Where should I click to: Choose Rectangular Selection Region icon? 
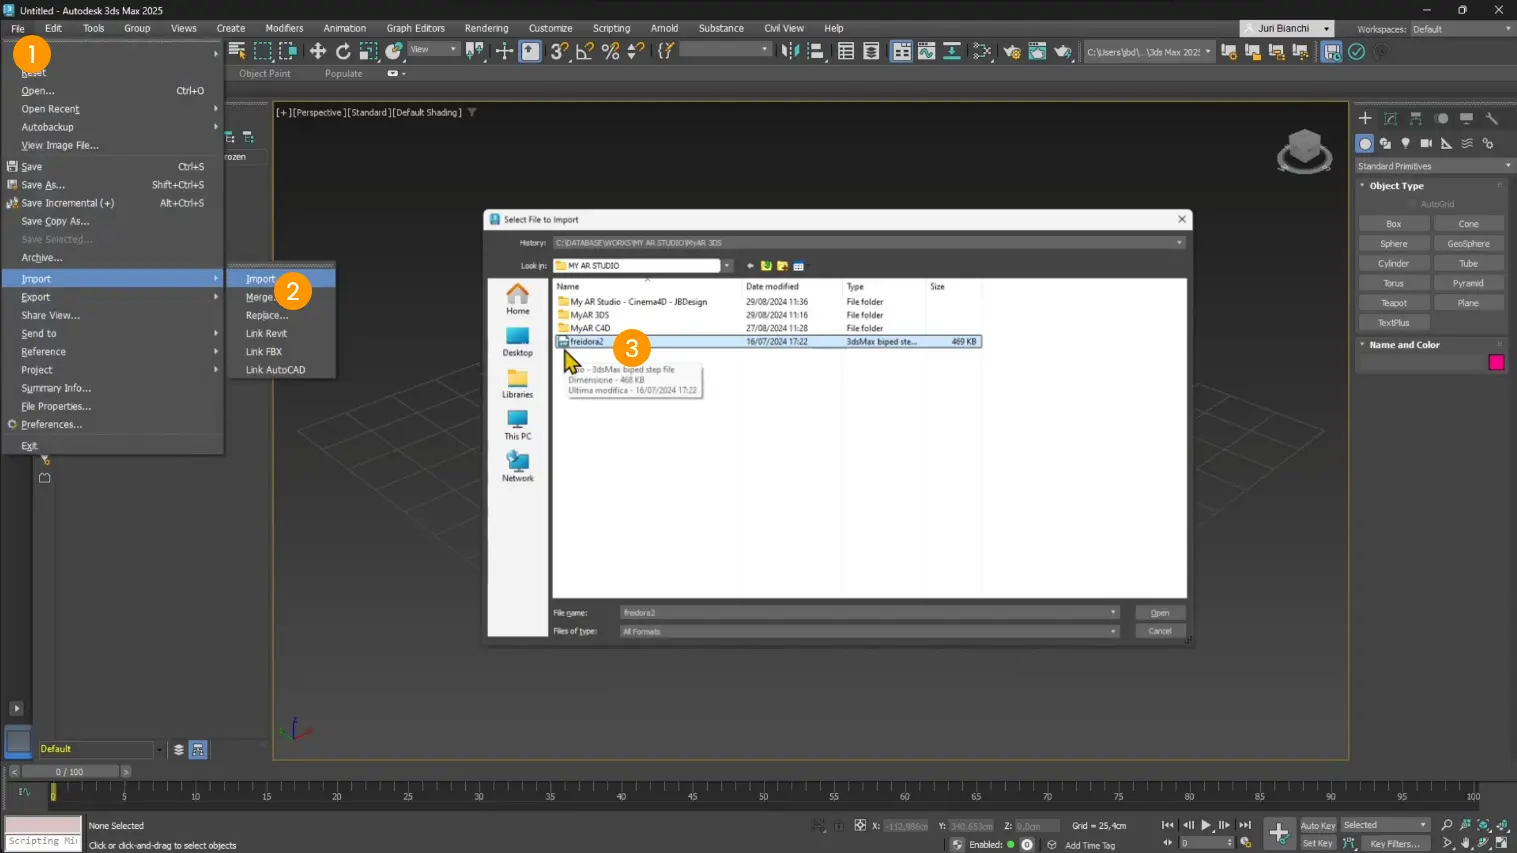pos(263,51)
